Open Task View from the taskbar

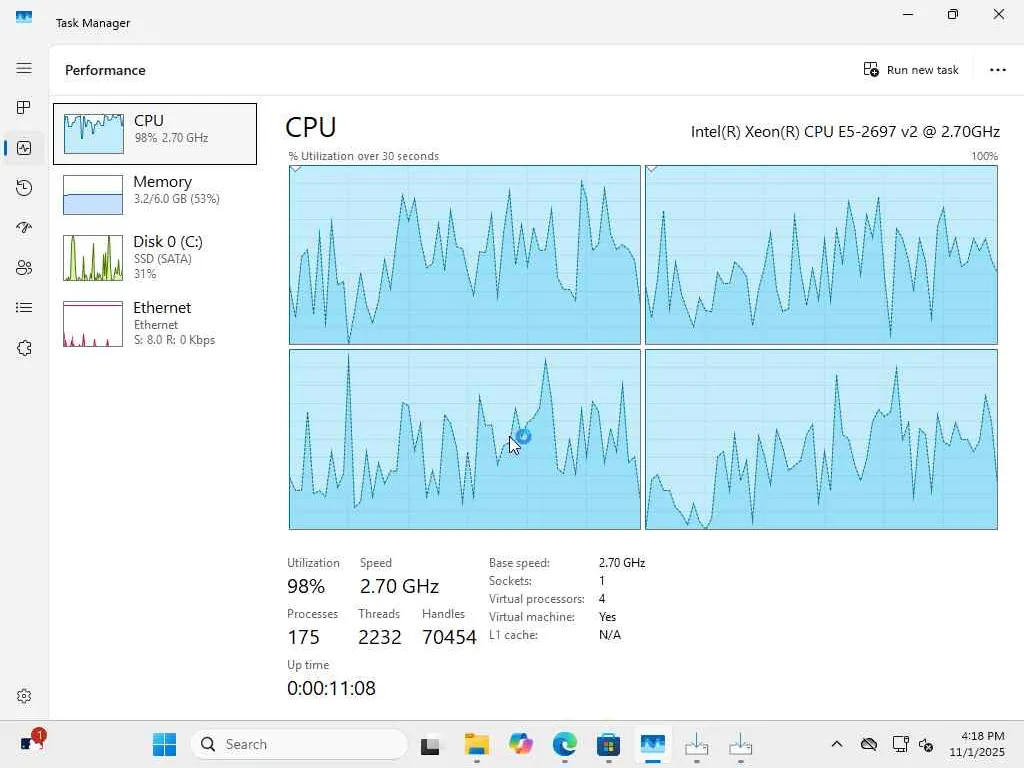point(430,745)
